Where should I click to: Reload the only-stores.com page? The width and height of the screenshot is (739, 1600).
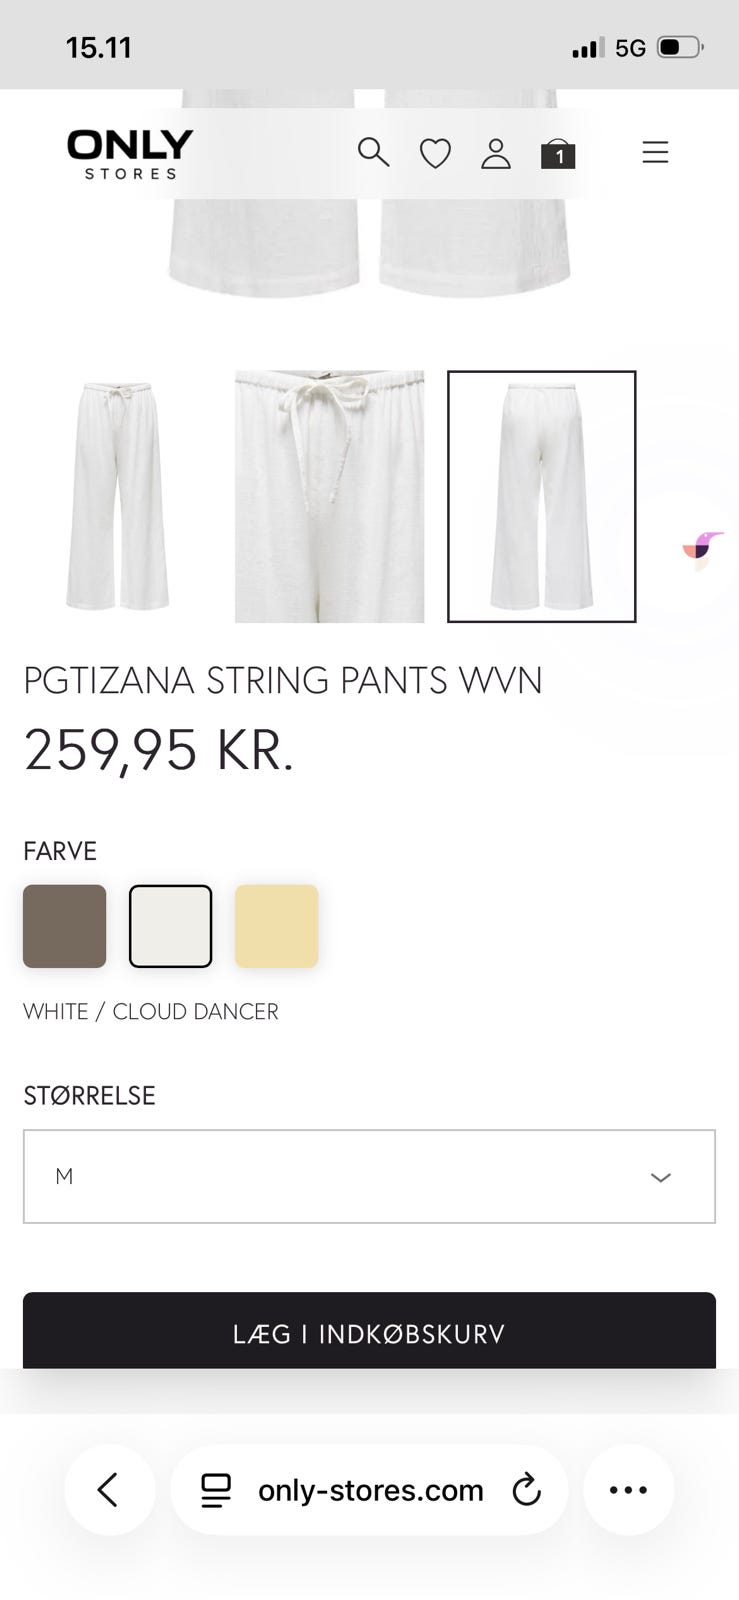coord(526,1490)
